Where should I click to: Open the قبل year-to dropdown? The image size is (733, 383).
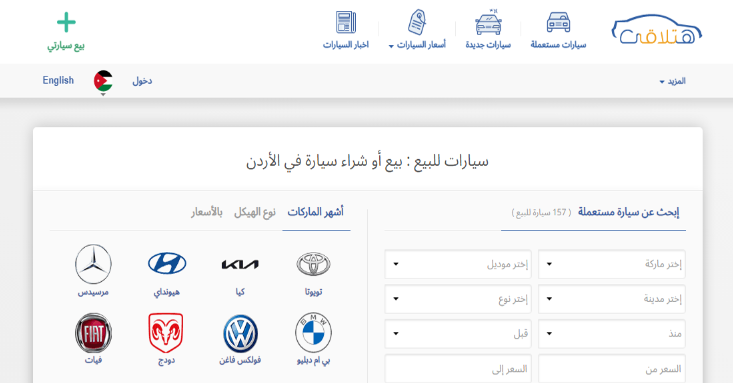458,334
